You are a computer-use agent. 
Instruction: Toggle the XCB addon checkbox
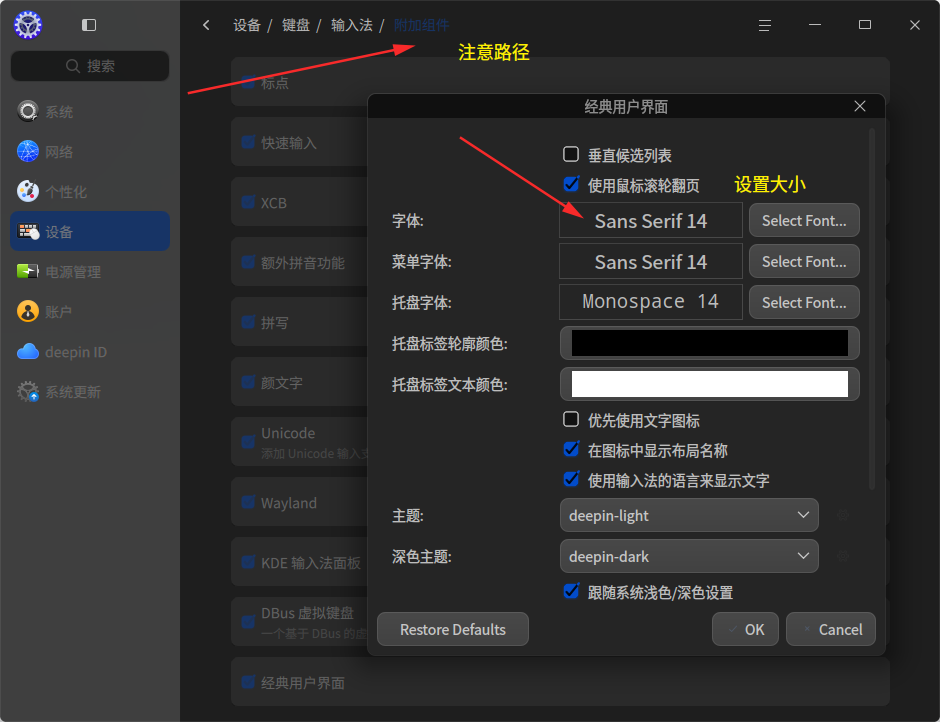point(248,202)
